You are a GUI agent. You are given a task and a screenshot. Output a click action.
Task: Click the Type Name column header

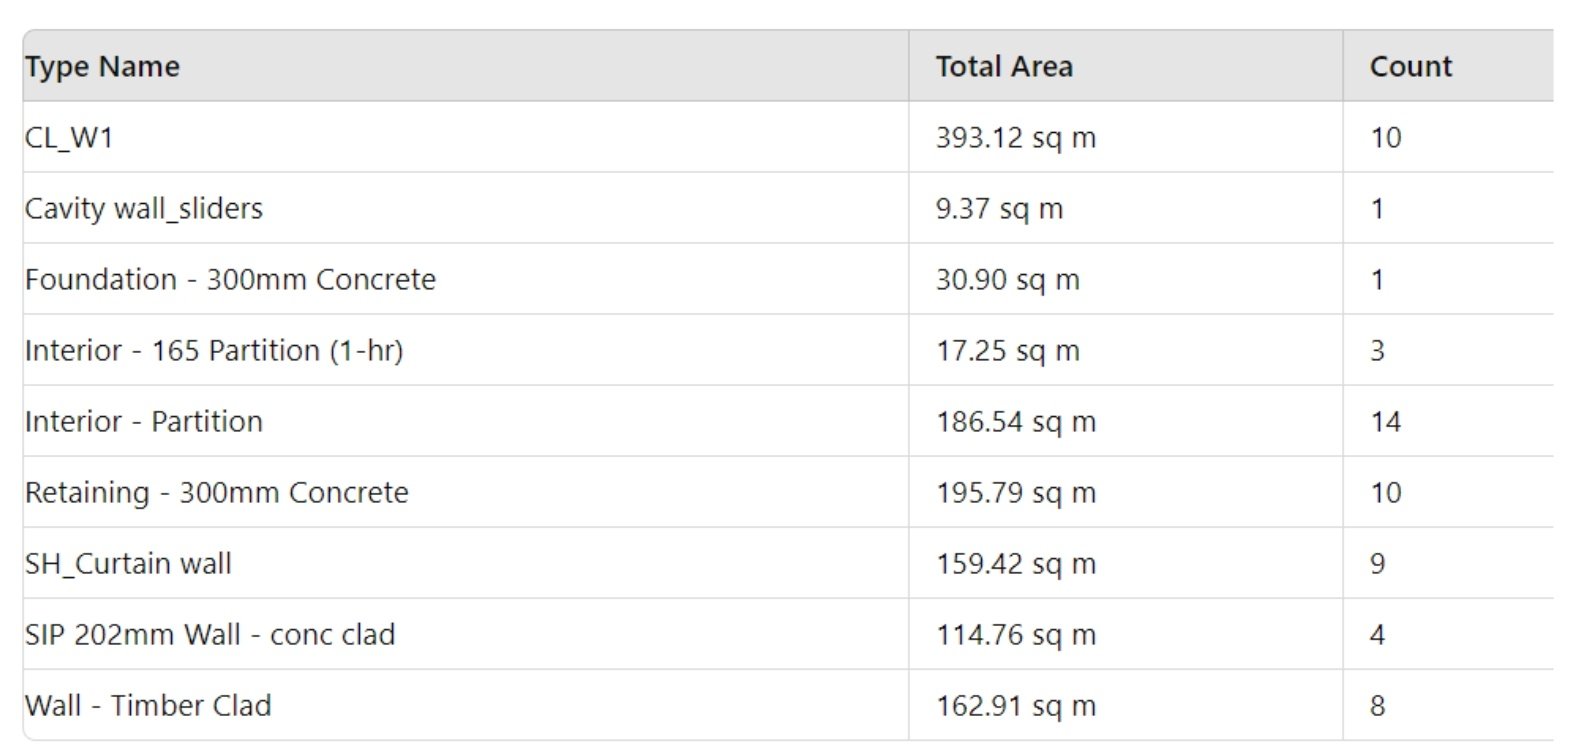click(102, 66)
